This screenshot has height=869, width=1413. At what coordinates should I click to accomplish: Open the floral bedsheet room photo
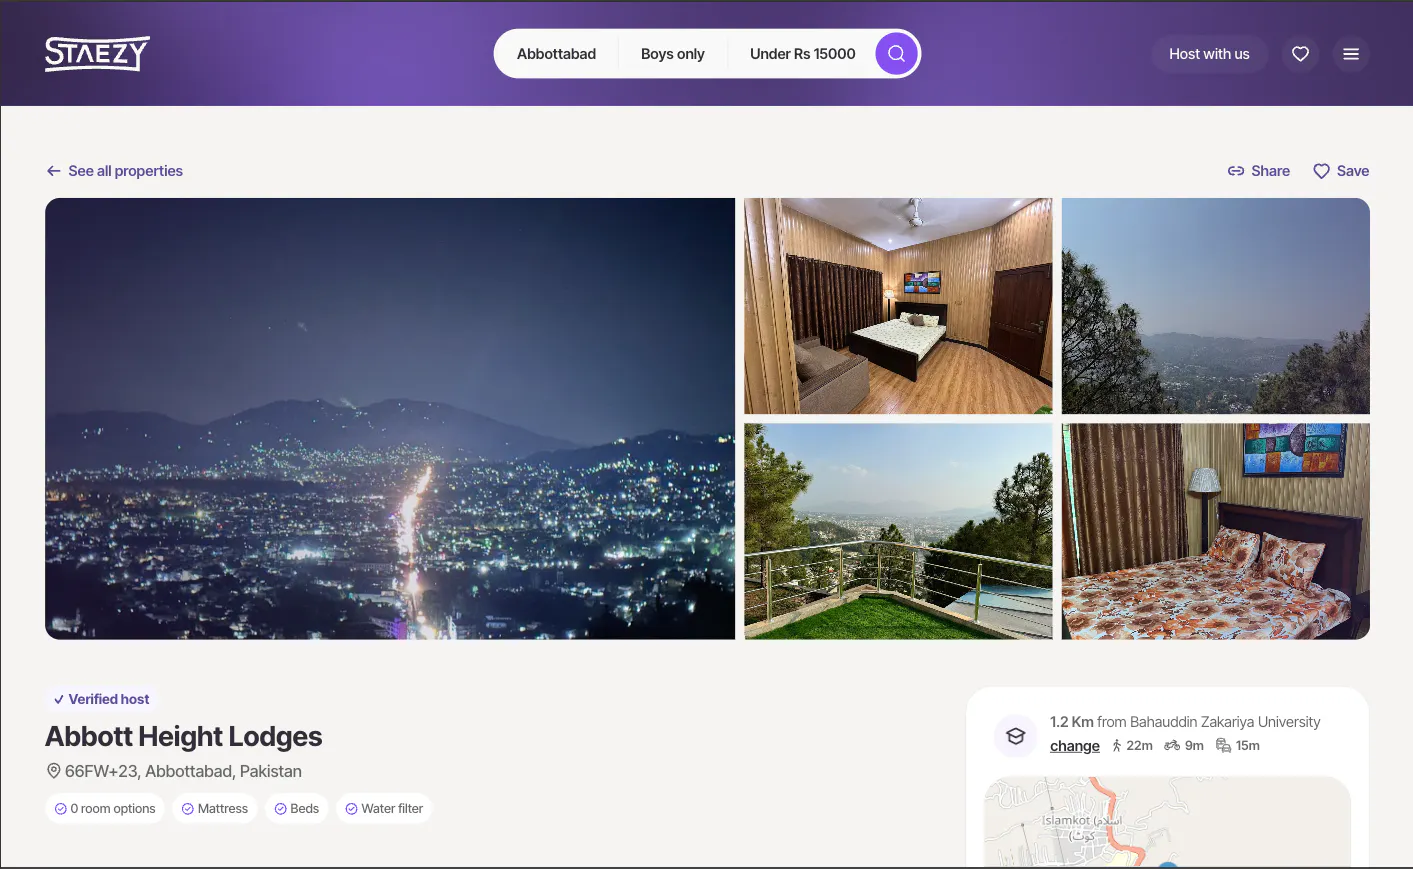tap(1216, 531)
